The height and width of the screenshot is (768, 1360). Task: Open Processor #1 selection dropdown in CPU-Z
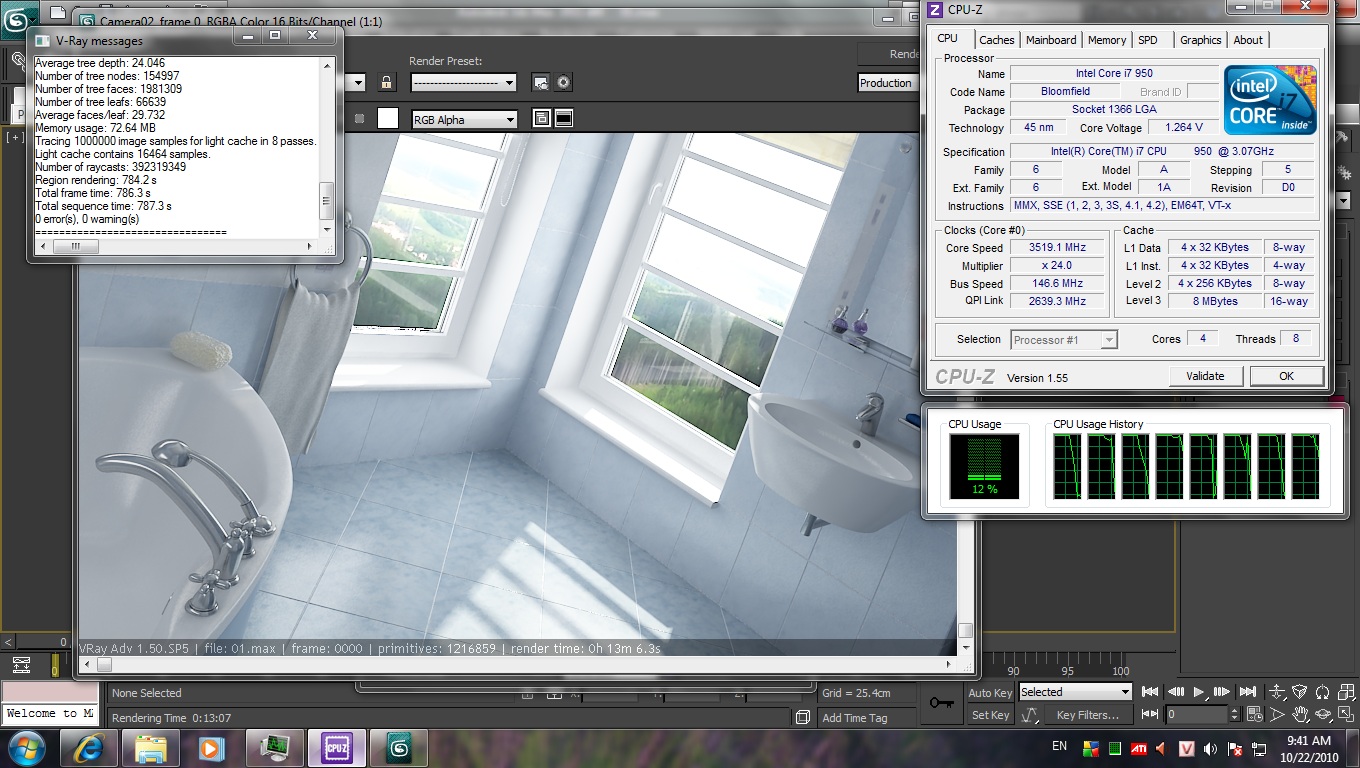click(1064, 340)
